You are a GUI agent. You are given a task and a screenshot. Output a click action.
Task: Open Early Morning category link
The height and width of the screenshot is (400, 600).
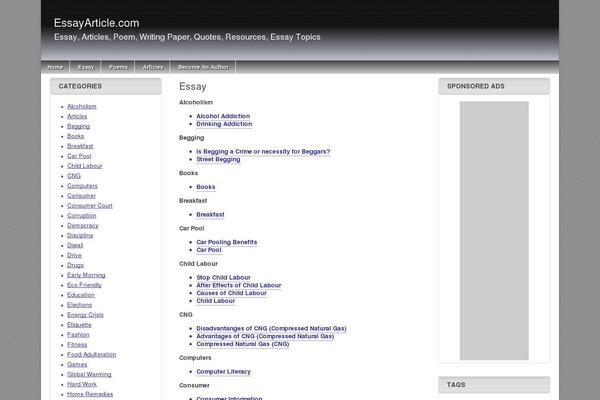click(x=86, y=276)
